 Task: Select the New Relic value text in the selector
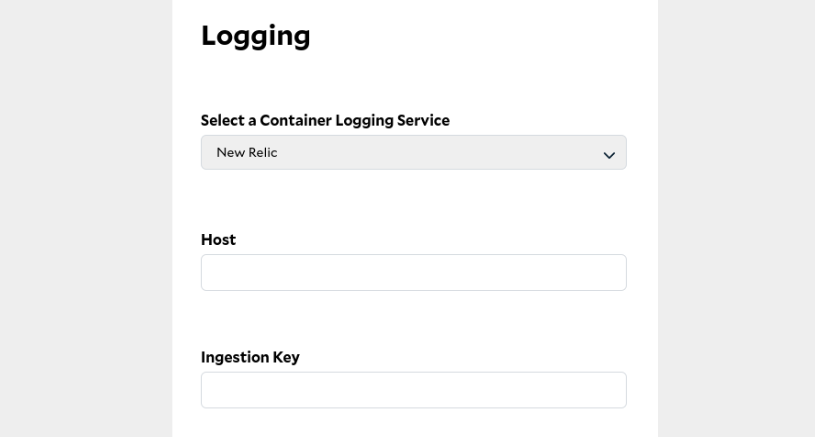(247, 152)
